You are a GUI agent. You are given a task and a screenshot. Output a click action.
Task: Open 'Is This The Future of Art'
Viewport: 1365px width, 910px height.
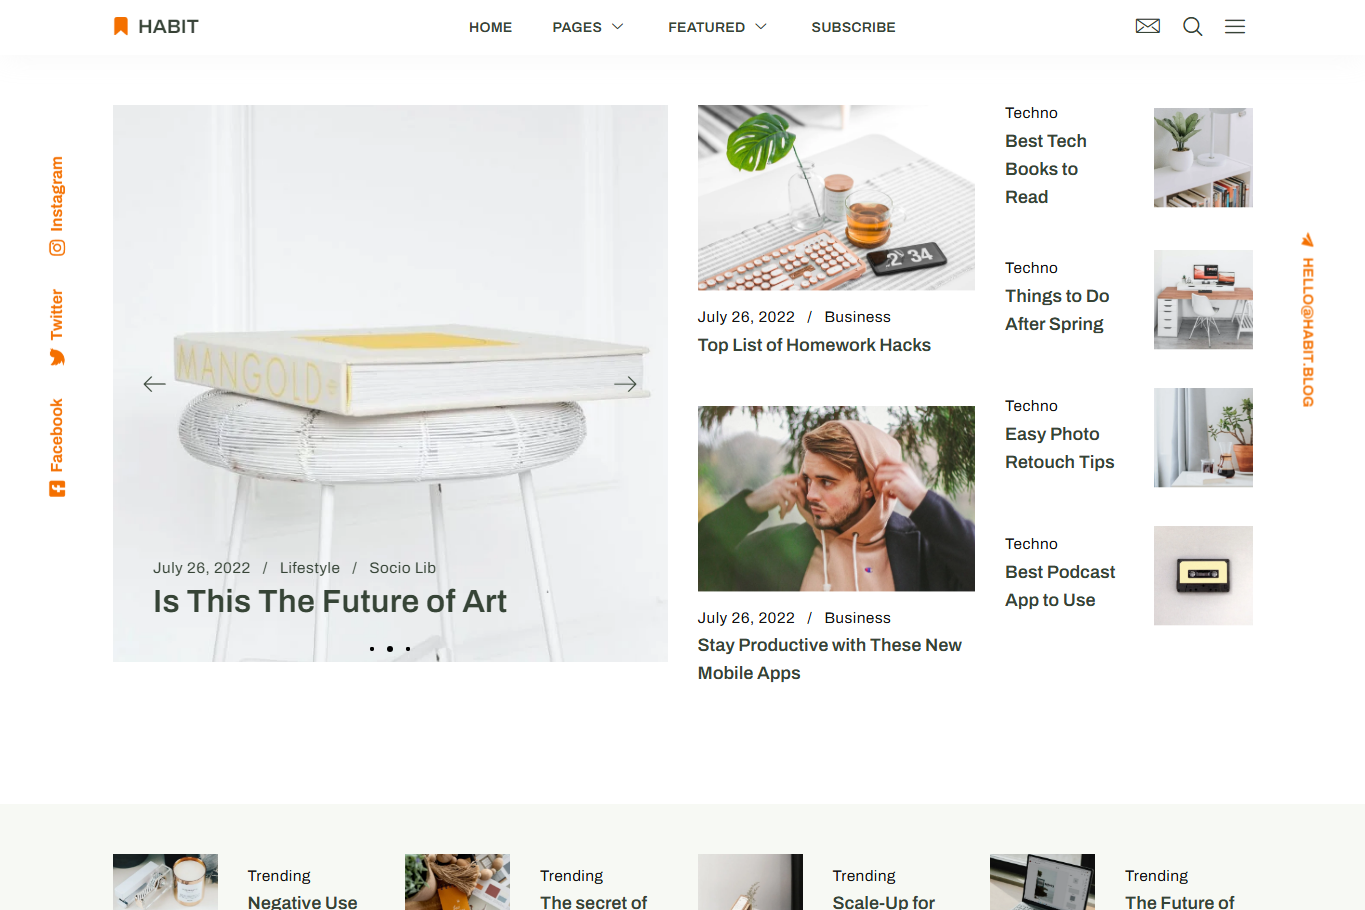pyautogui.click(x=330, y=601)
